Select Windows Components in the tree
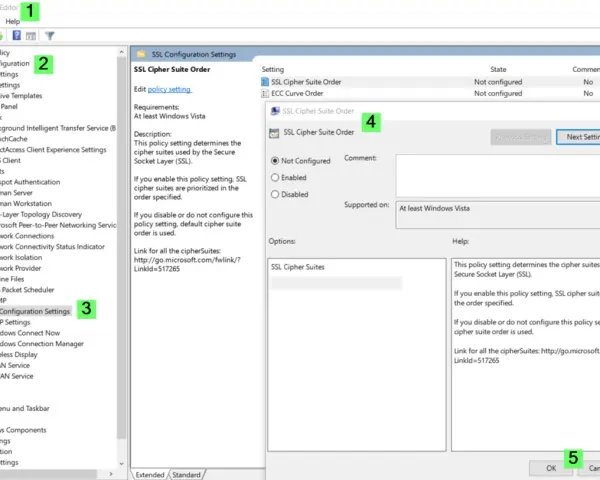Screen dimensions: 600x480 coord(23,430)
